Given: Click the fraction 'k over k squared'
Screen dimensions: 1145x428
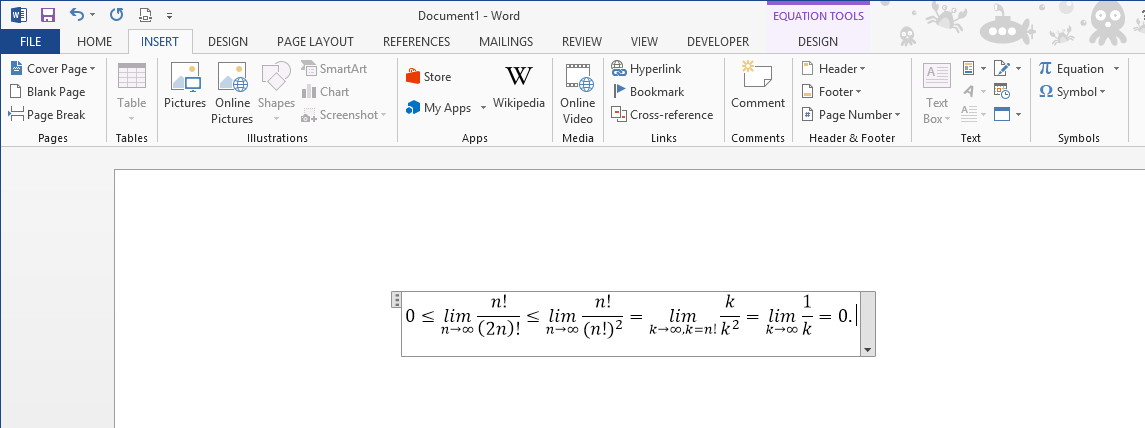Looking at the screenshot, I should point(729,316).
